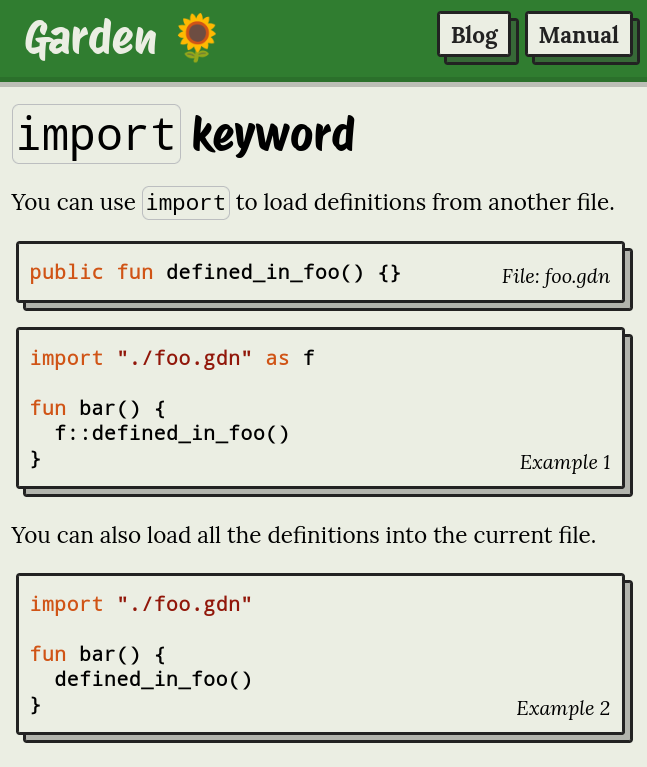Viewport: 647px width, 767px height.
Task: Click the closing brace in Example 2
Action: pyautogui.click(x=36, y=704)
